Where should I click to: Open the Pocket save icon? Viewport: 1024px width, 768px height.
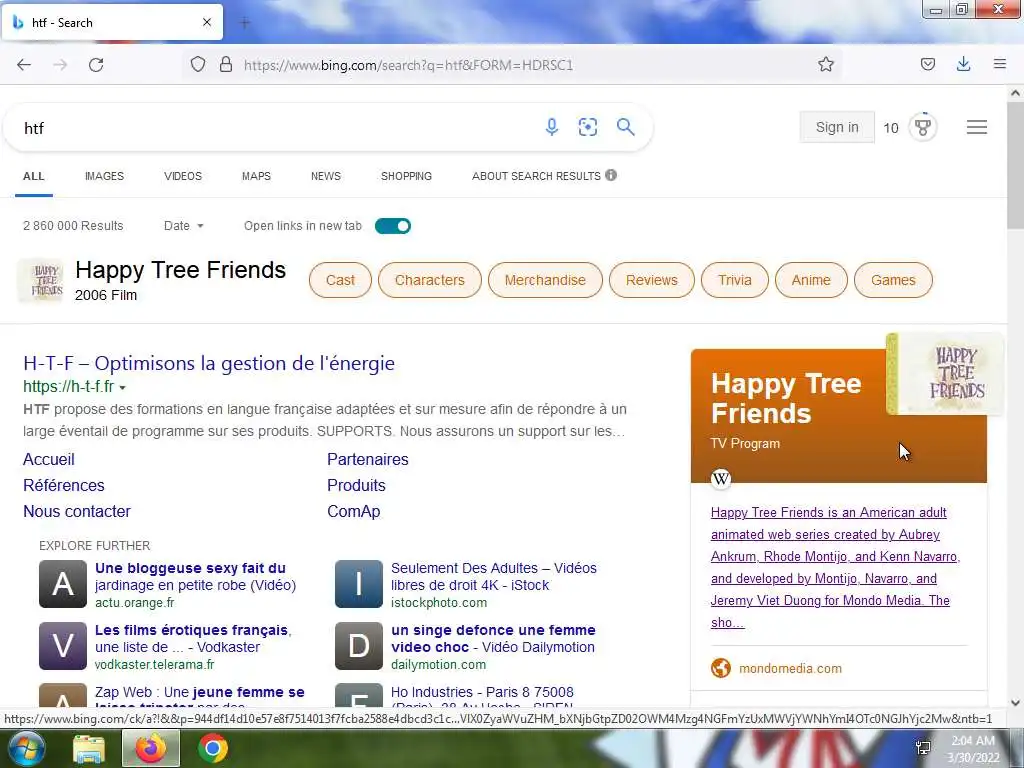(x=927, y=64)
